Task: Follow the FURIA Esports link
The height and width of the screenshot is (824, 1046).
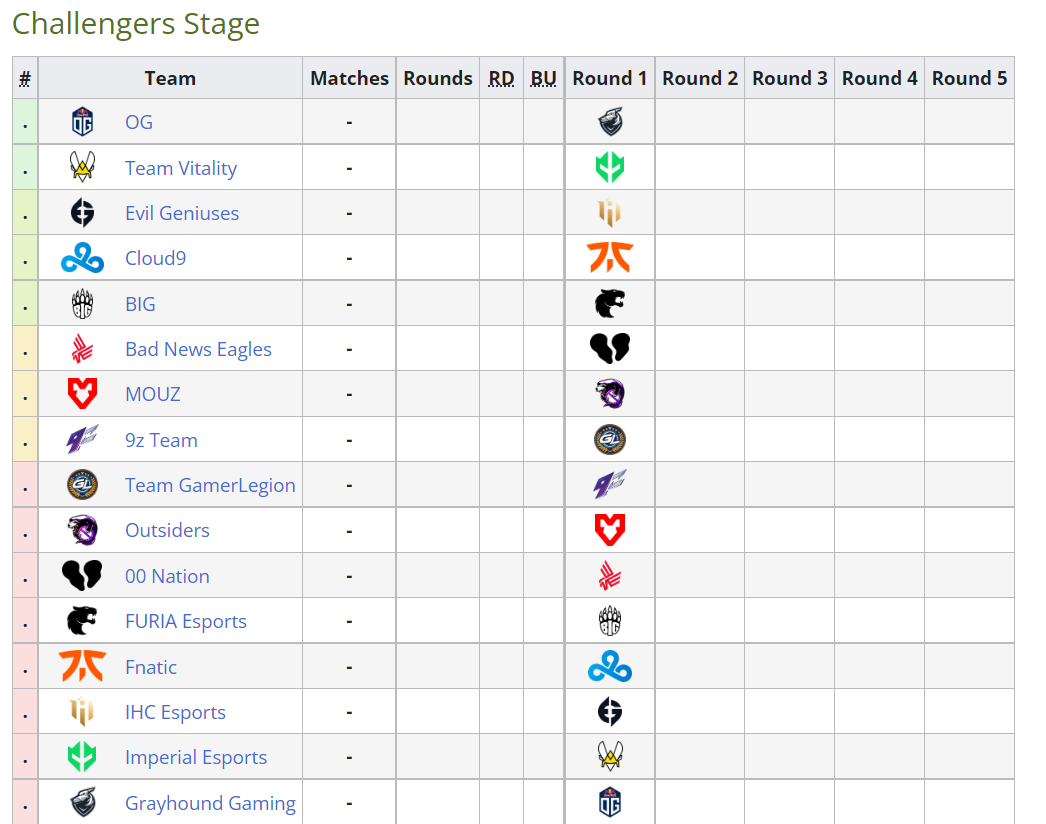Action: tap(186, 621)
